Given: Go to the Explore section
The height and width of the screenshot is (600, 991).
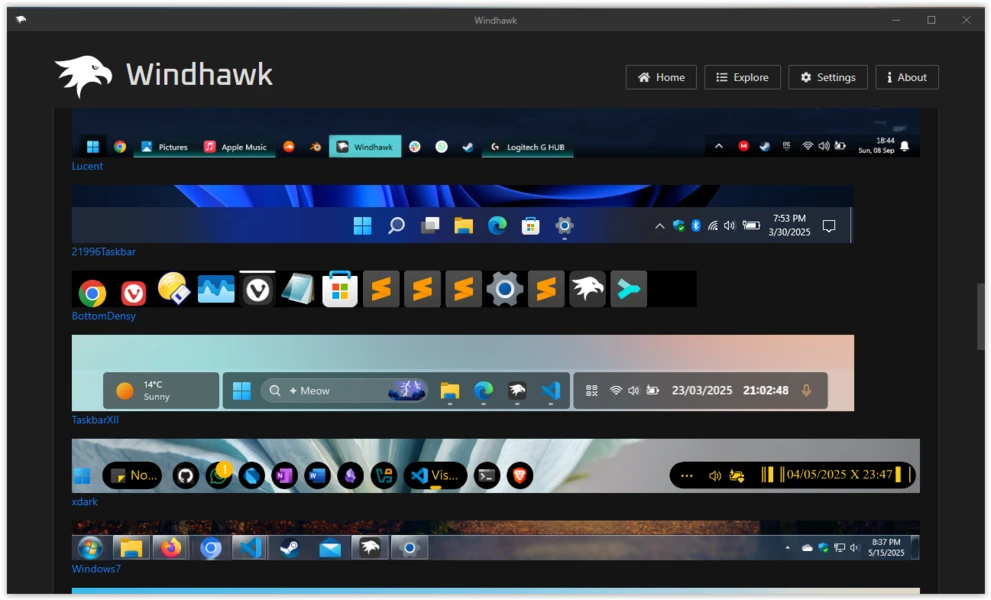Looking at the screenshot, I should (x=742, y=77).
